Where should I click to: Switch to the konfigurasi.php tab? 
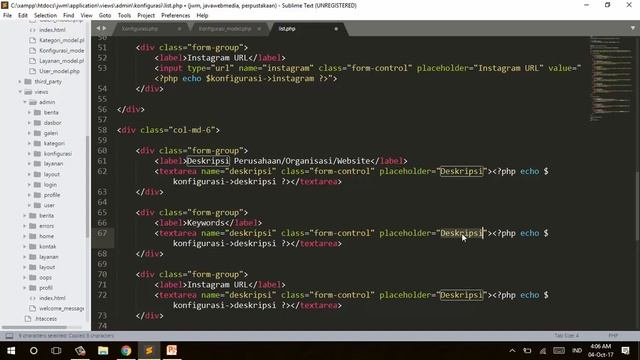(x=149, y=29)
